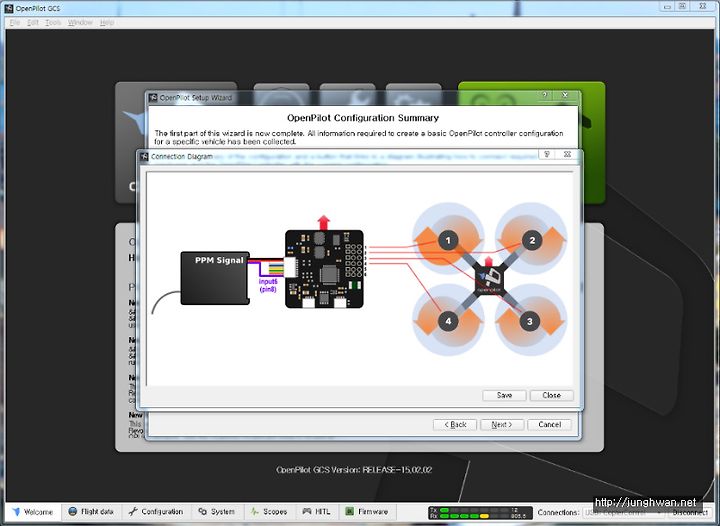This screenshot has height=526, width=720.
Task: Switch to the HITL tab
Action: [x=317, y=512]
